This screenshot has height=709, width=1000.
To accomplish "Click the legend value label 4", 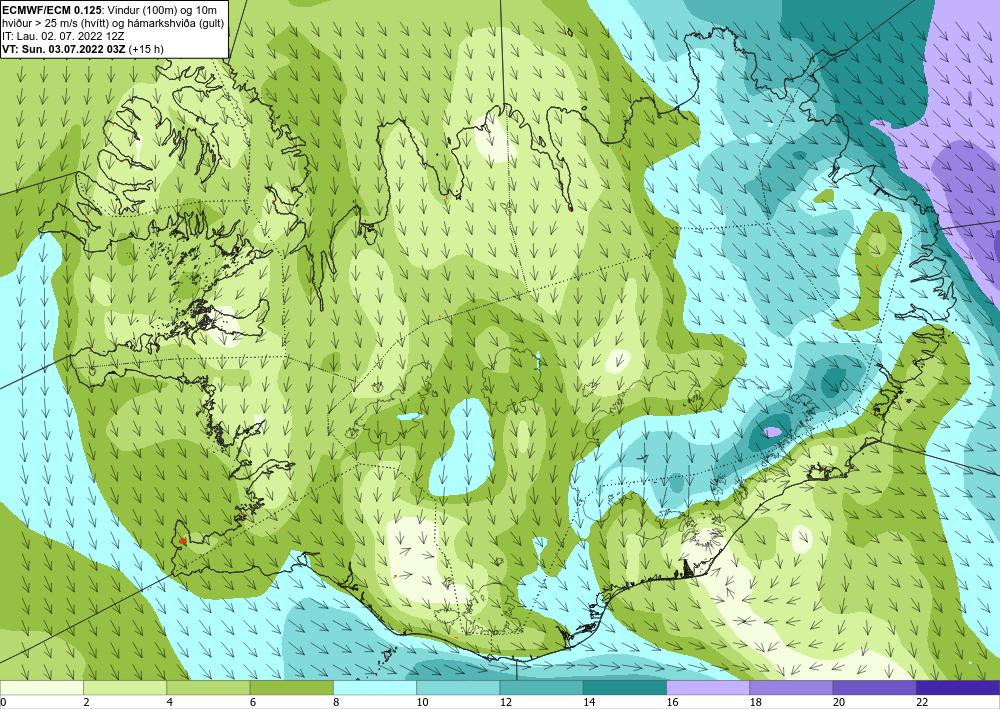I will coord(170,702).
